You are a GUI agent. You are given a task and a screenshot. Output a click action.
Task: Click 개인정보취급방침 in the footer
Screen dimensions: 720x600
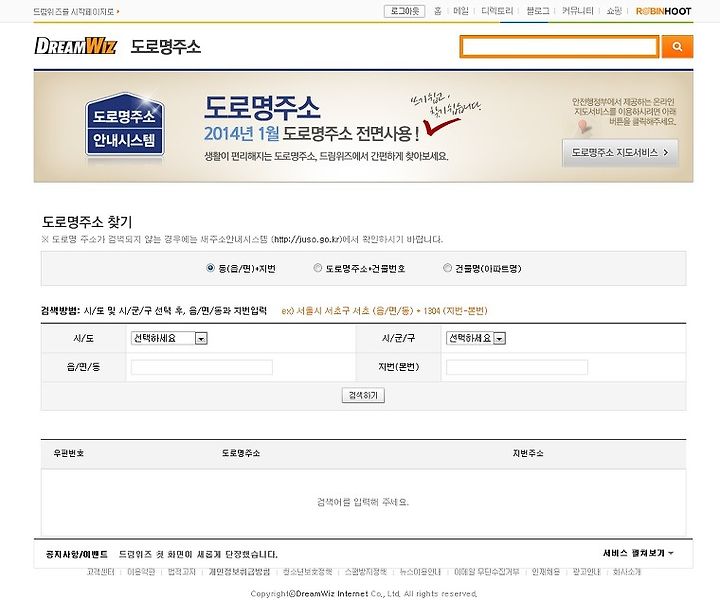point(239,572)
